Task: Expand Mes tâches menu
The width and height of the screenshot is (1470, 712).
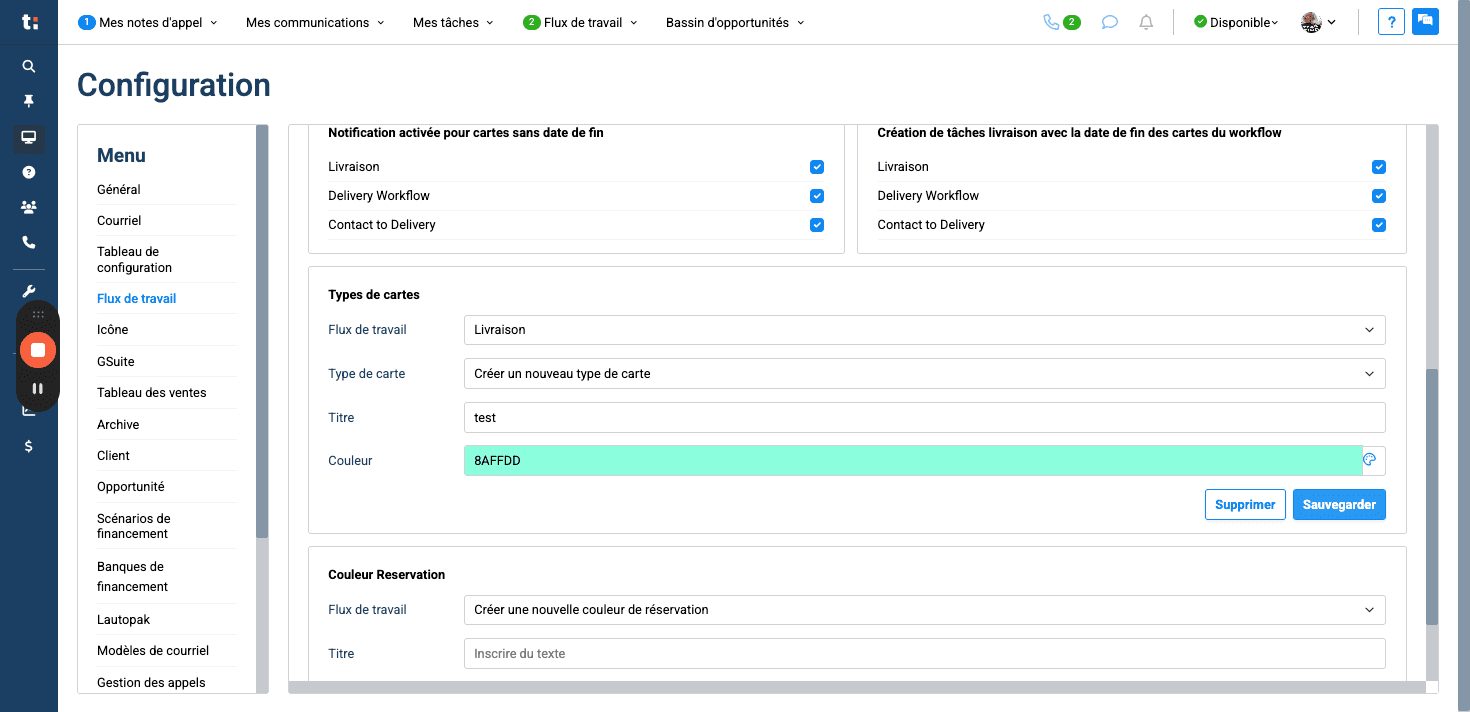Action: [x=453, y=22]
